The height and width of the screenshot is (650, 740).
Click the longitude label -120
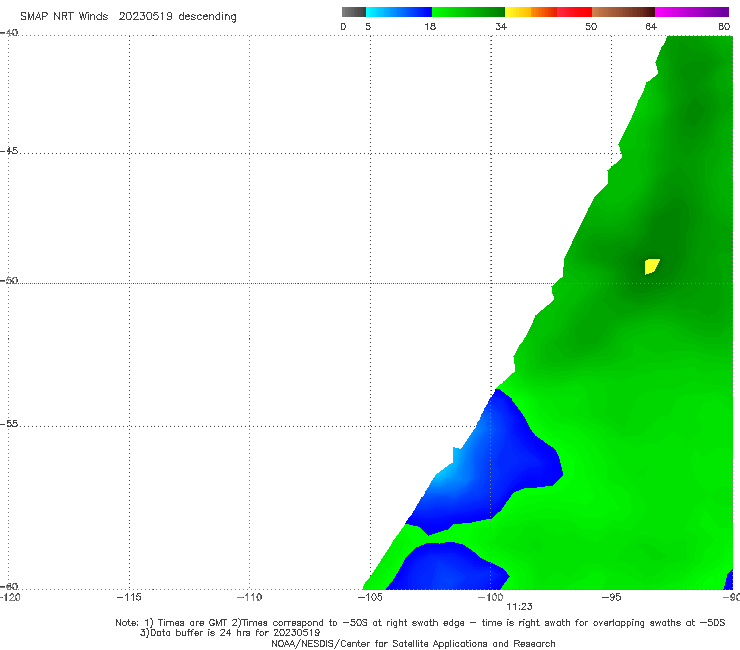10,597
